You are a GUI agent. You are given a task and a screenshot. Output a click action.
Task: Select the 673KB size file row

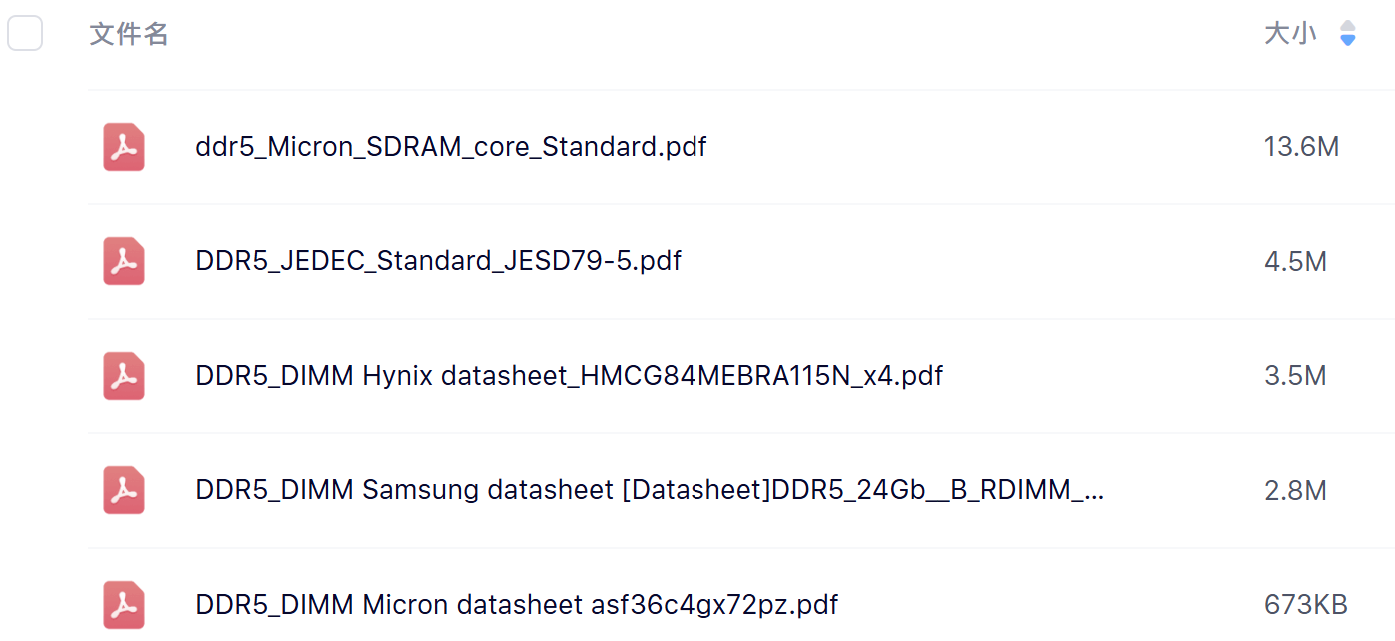coord(1305,605)
